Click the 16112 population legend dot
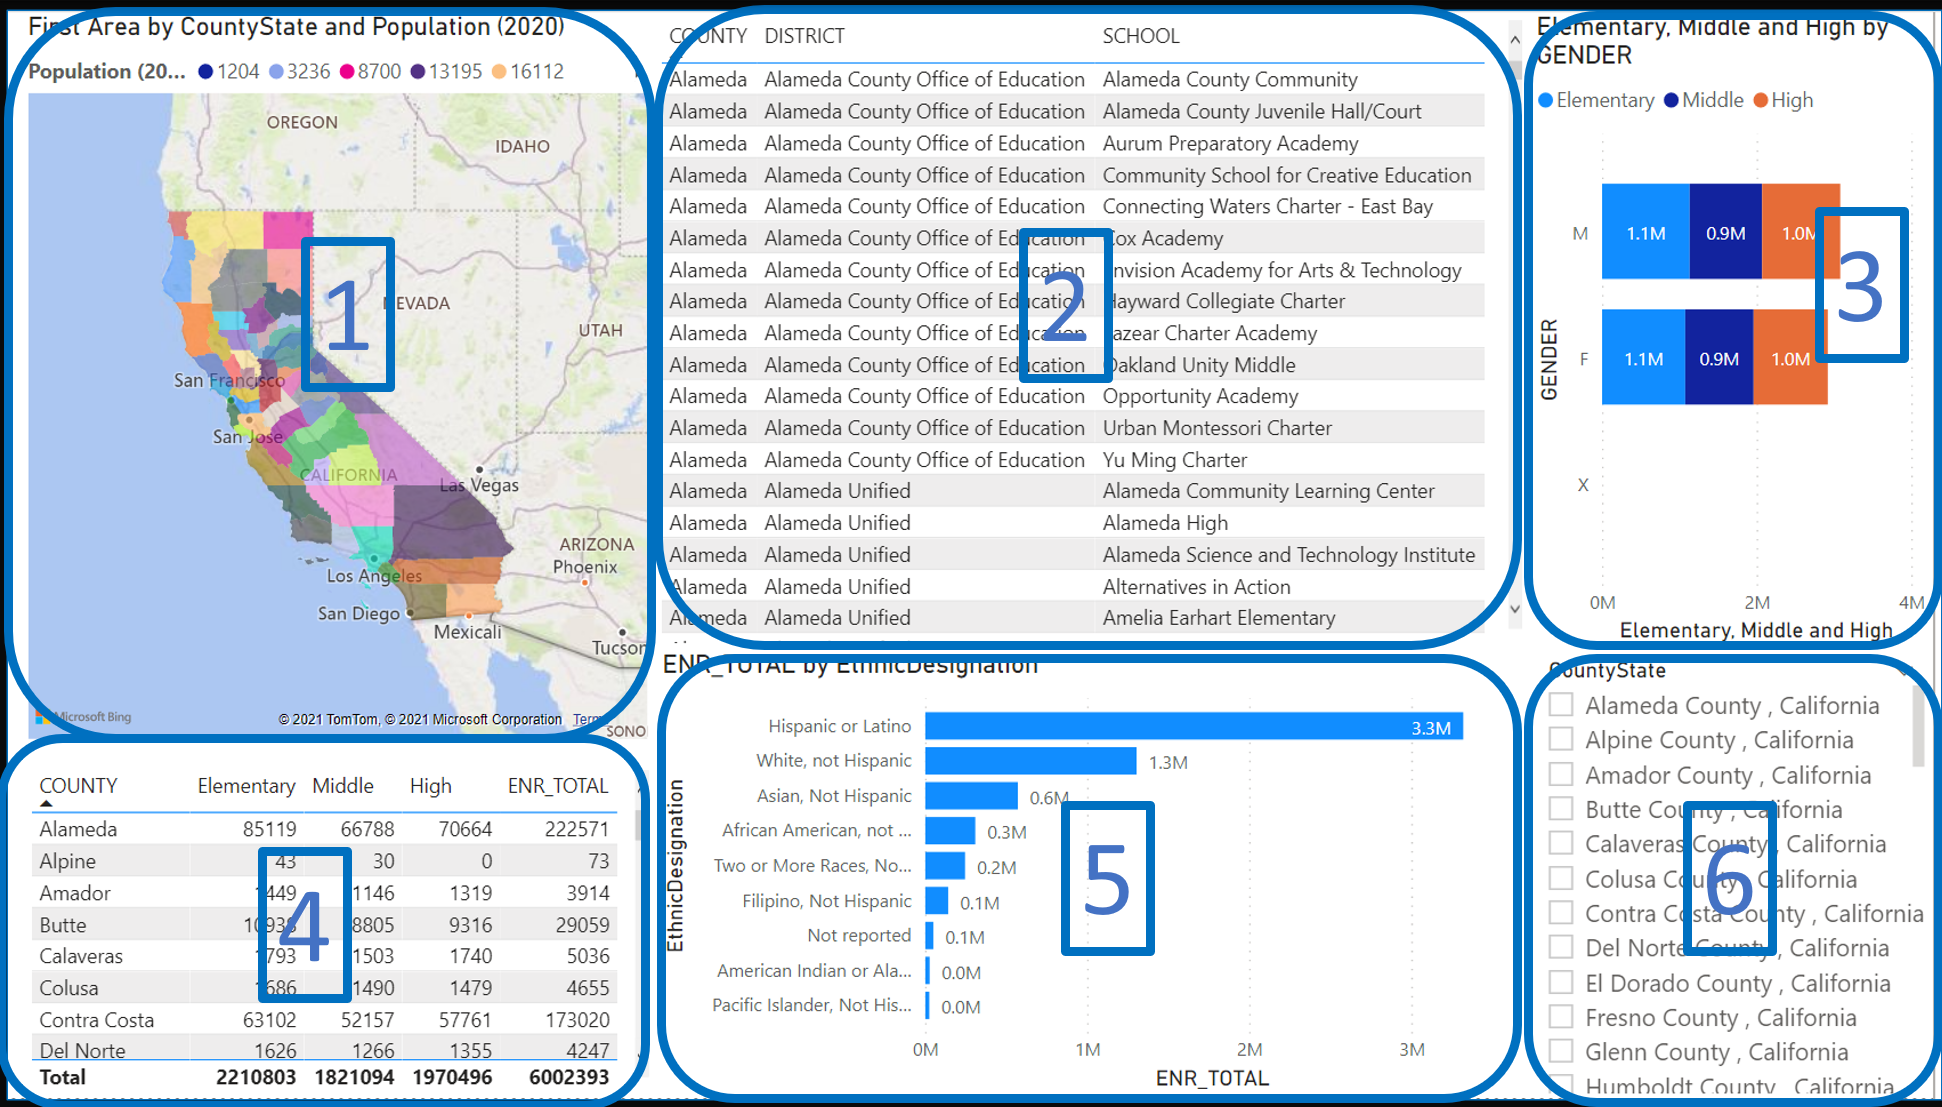 click(x=499, y=72)
